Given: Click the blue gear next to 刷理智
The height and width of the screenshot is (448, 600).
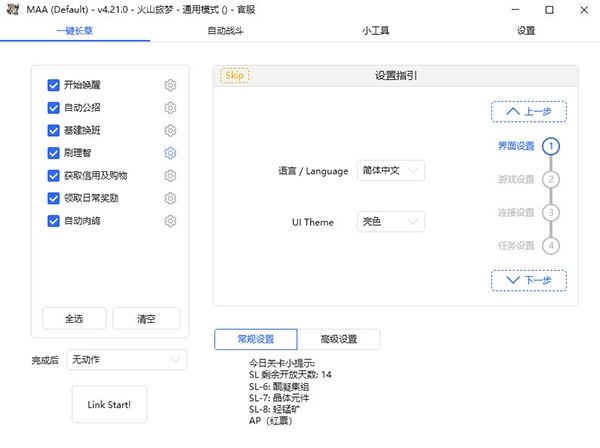Looking at the screenshot, I should [170, 153].
